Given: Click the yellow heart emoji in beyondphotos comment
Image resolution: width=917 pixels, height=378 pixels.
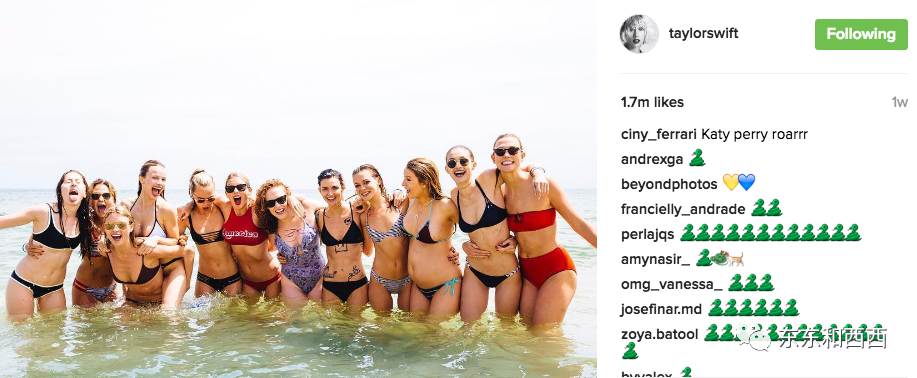Looking at the screenshot, I should (730, 183).
